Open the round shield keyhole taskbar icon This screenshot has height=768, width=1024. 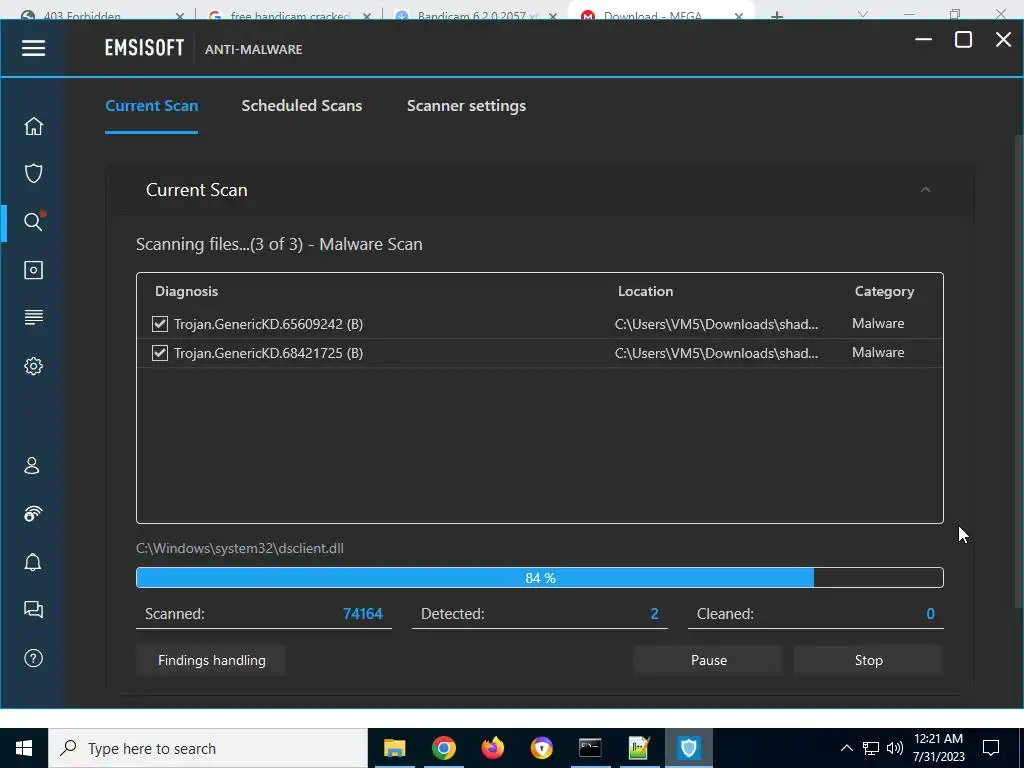click(541, 748)
